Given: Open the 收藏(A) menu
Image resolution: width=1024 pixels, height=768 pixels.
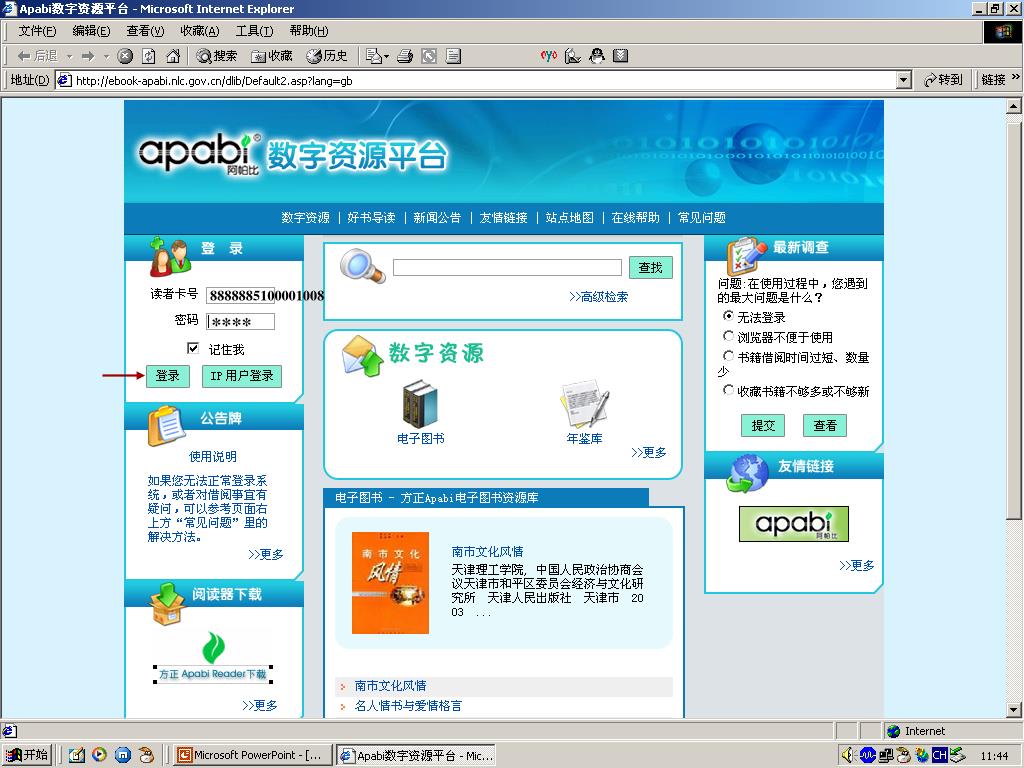Looking at the screenshot, I should (x=200, y=31).
